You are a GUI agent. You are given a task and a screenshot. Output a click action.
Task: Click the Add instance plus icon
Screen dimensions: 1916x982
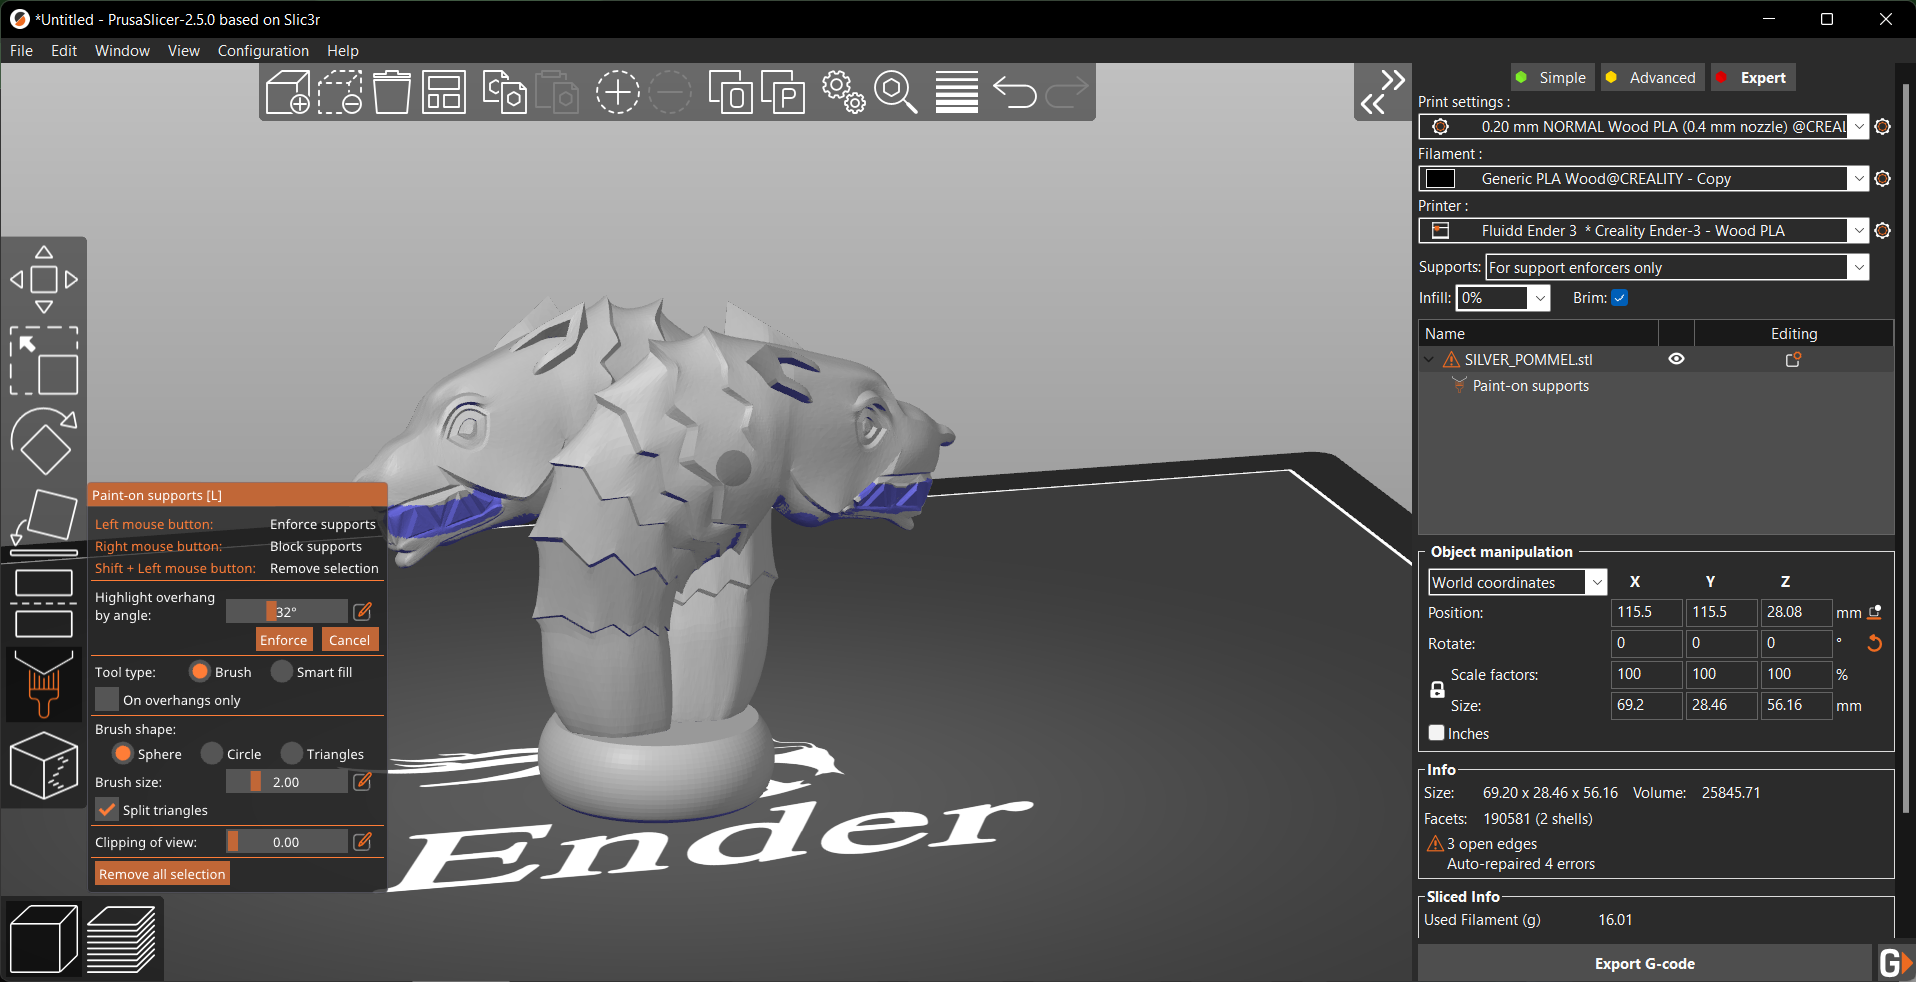coord(617,92)
